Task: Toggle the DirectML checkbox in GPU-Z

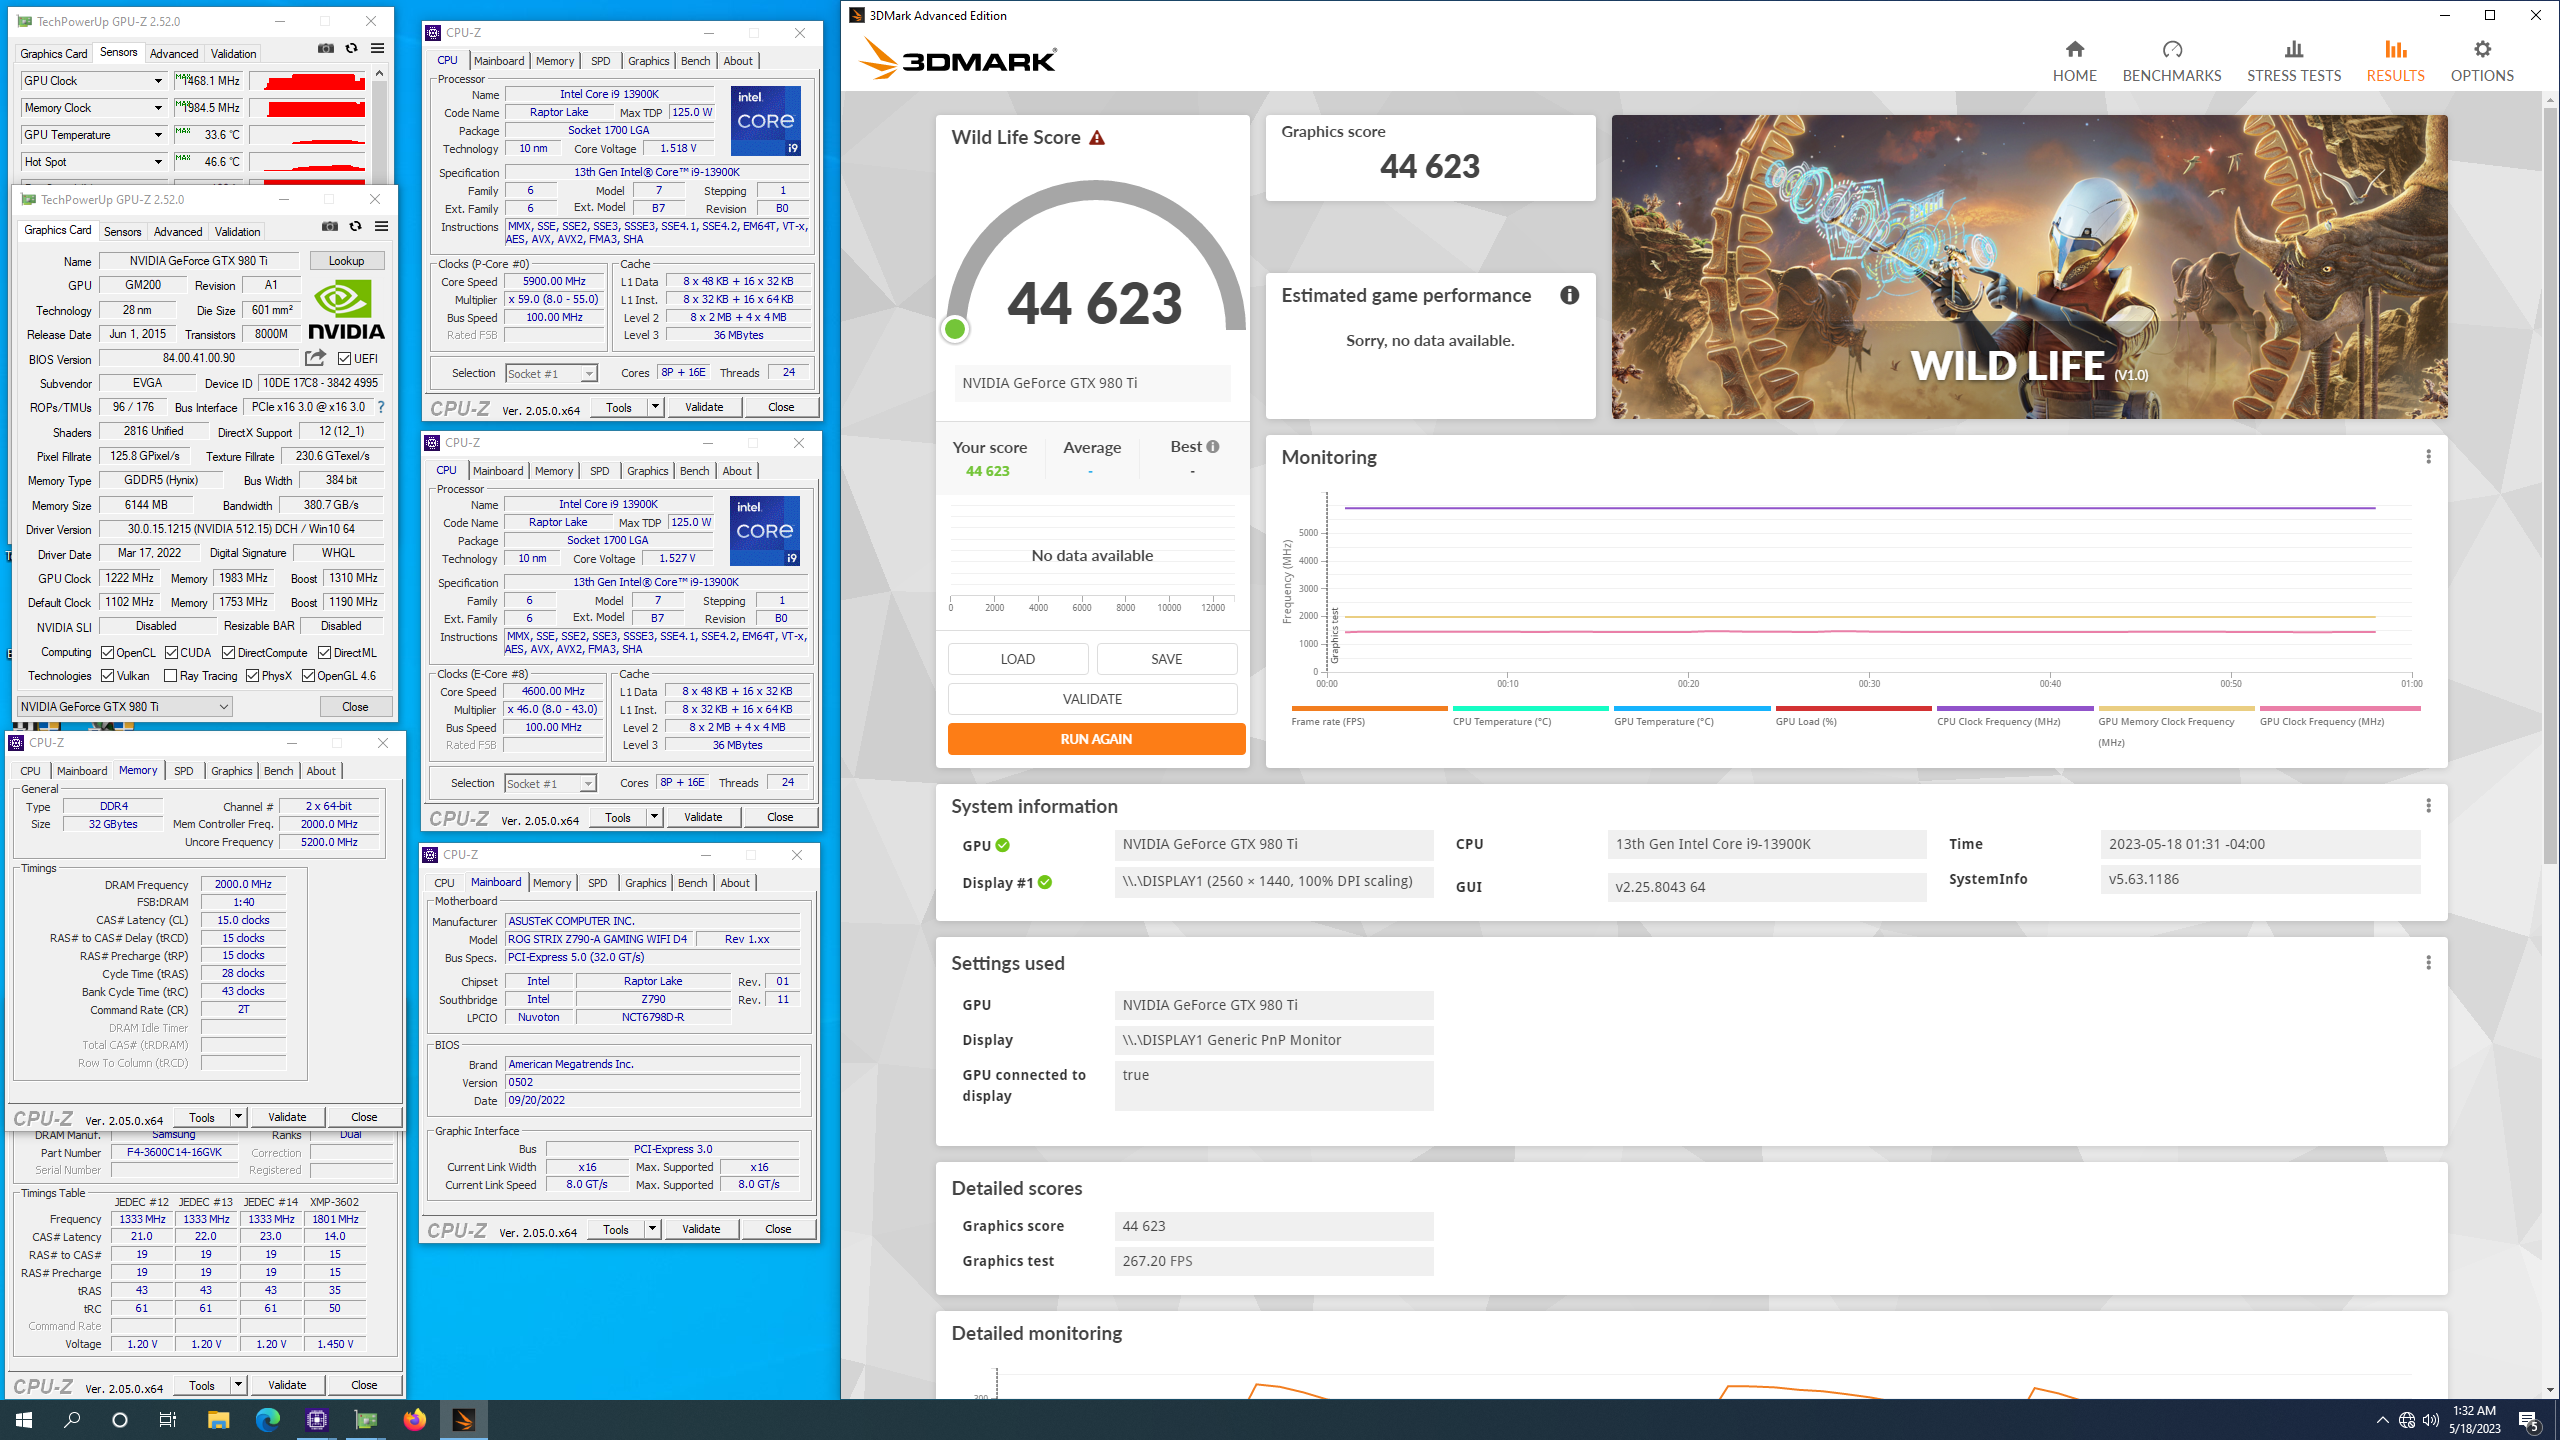Action: click(325, 652)
